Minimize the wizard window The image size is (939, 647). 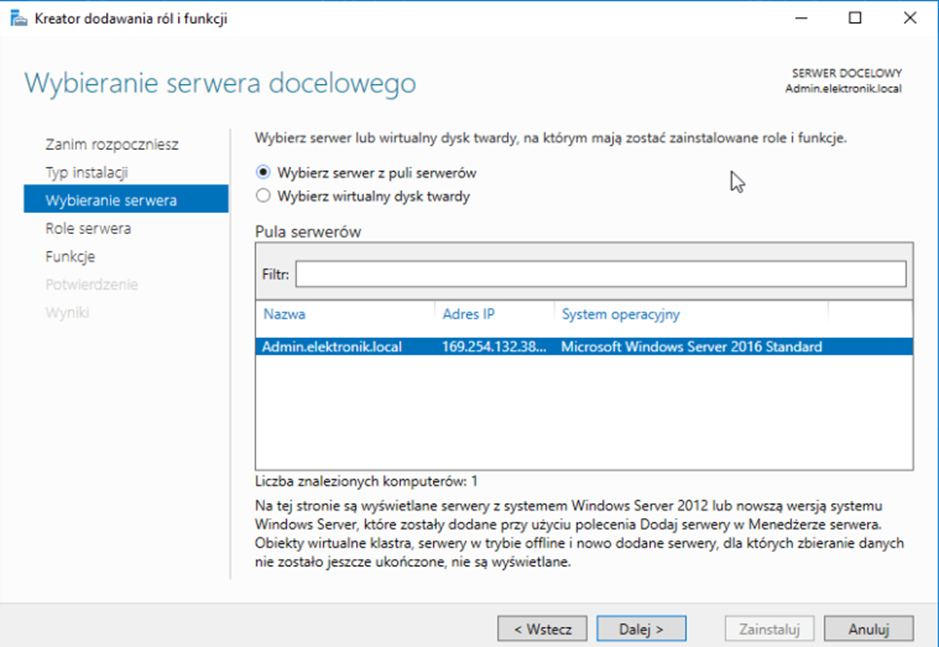[799, 18]
